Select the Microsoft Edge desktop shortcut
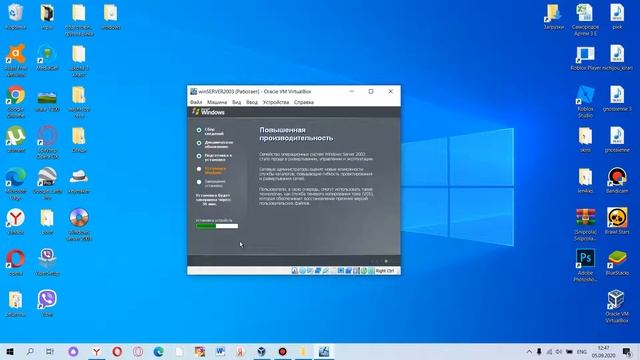Viewport: 640px width, 360px height. tap(16, 184)
